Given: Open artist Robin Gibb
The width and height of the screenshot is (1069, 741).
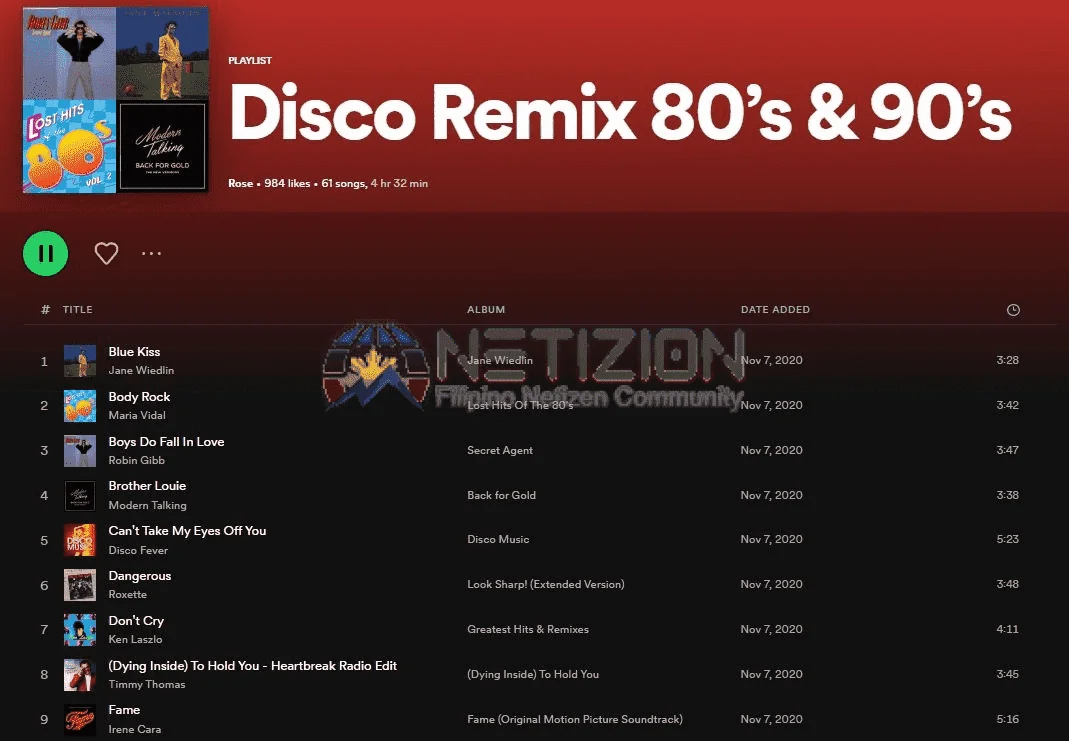Looking at the screenshot, I should (136, 460).
